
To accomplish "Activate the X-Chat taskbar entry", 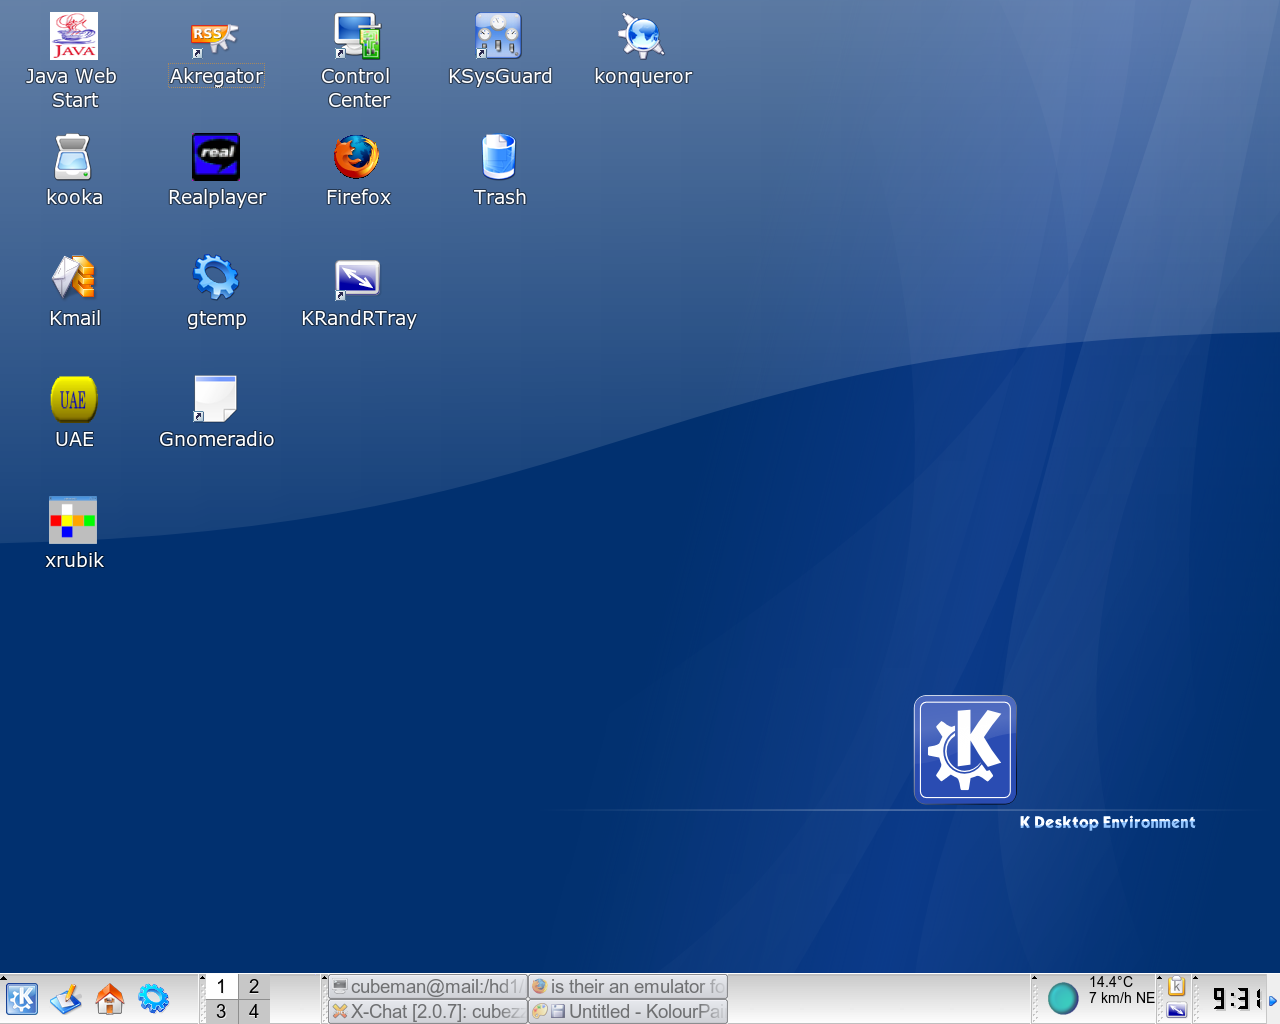I will 427,1011.
